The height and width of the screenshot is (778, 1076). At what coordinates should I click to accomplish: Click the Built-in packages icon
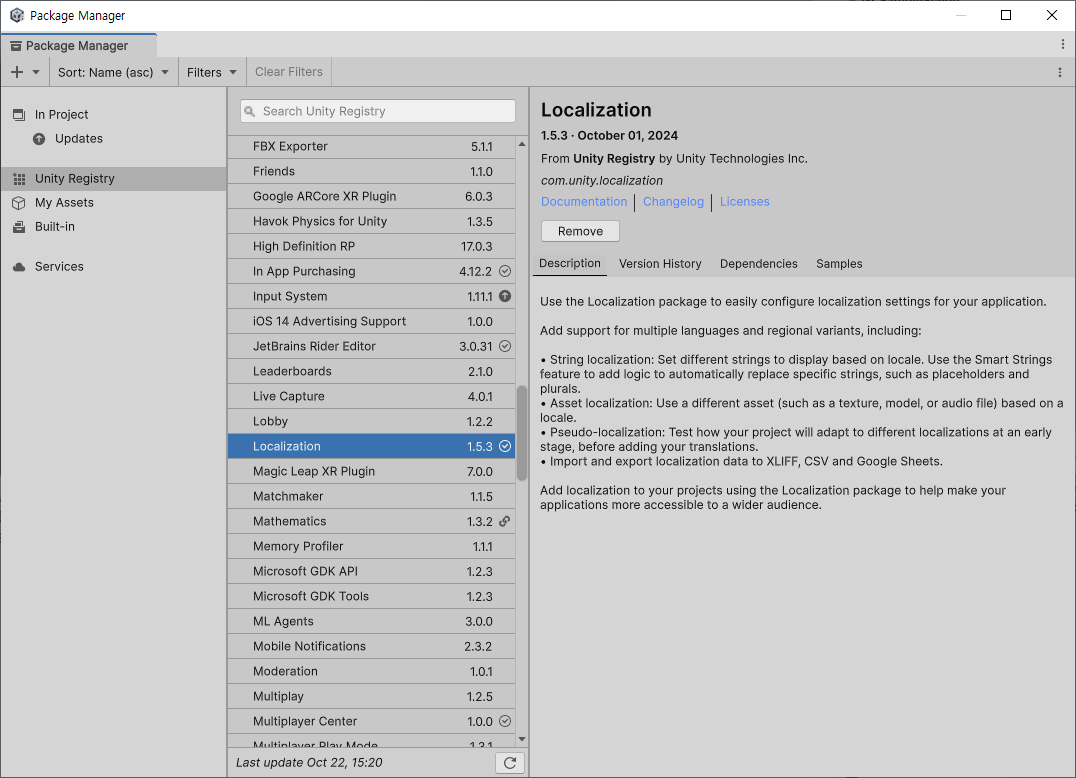[x=19, y=226]
